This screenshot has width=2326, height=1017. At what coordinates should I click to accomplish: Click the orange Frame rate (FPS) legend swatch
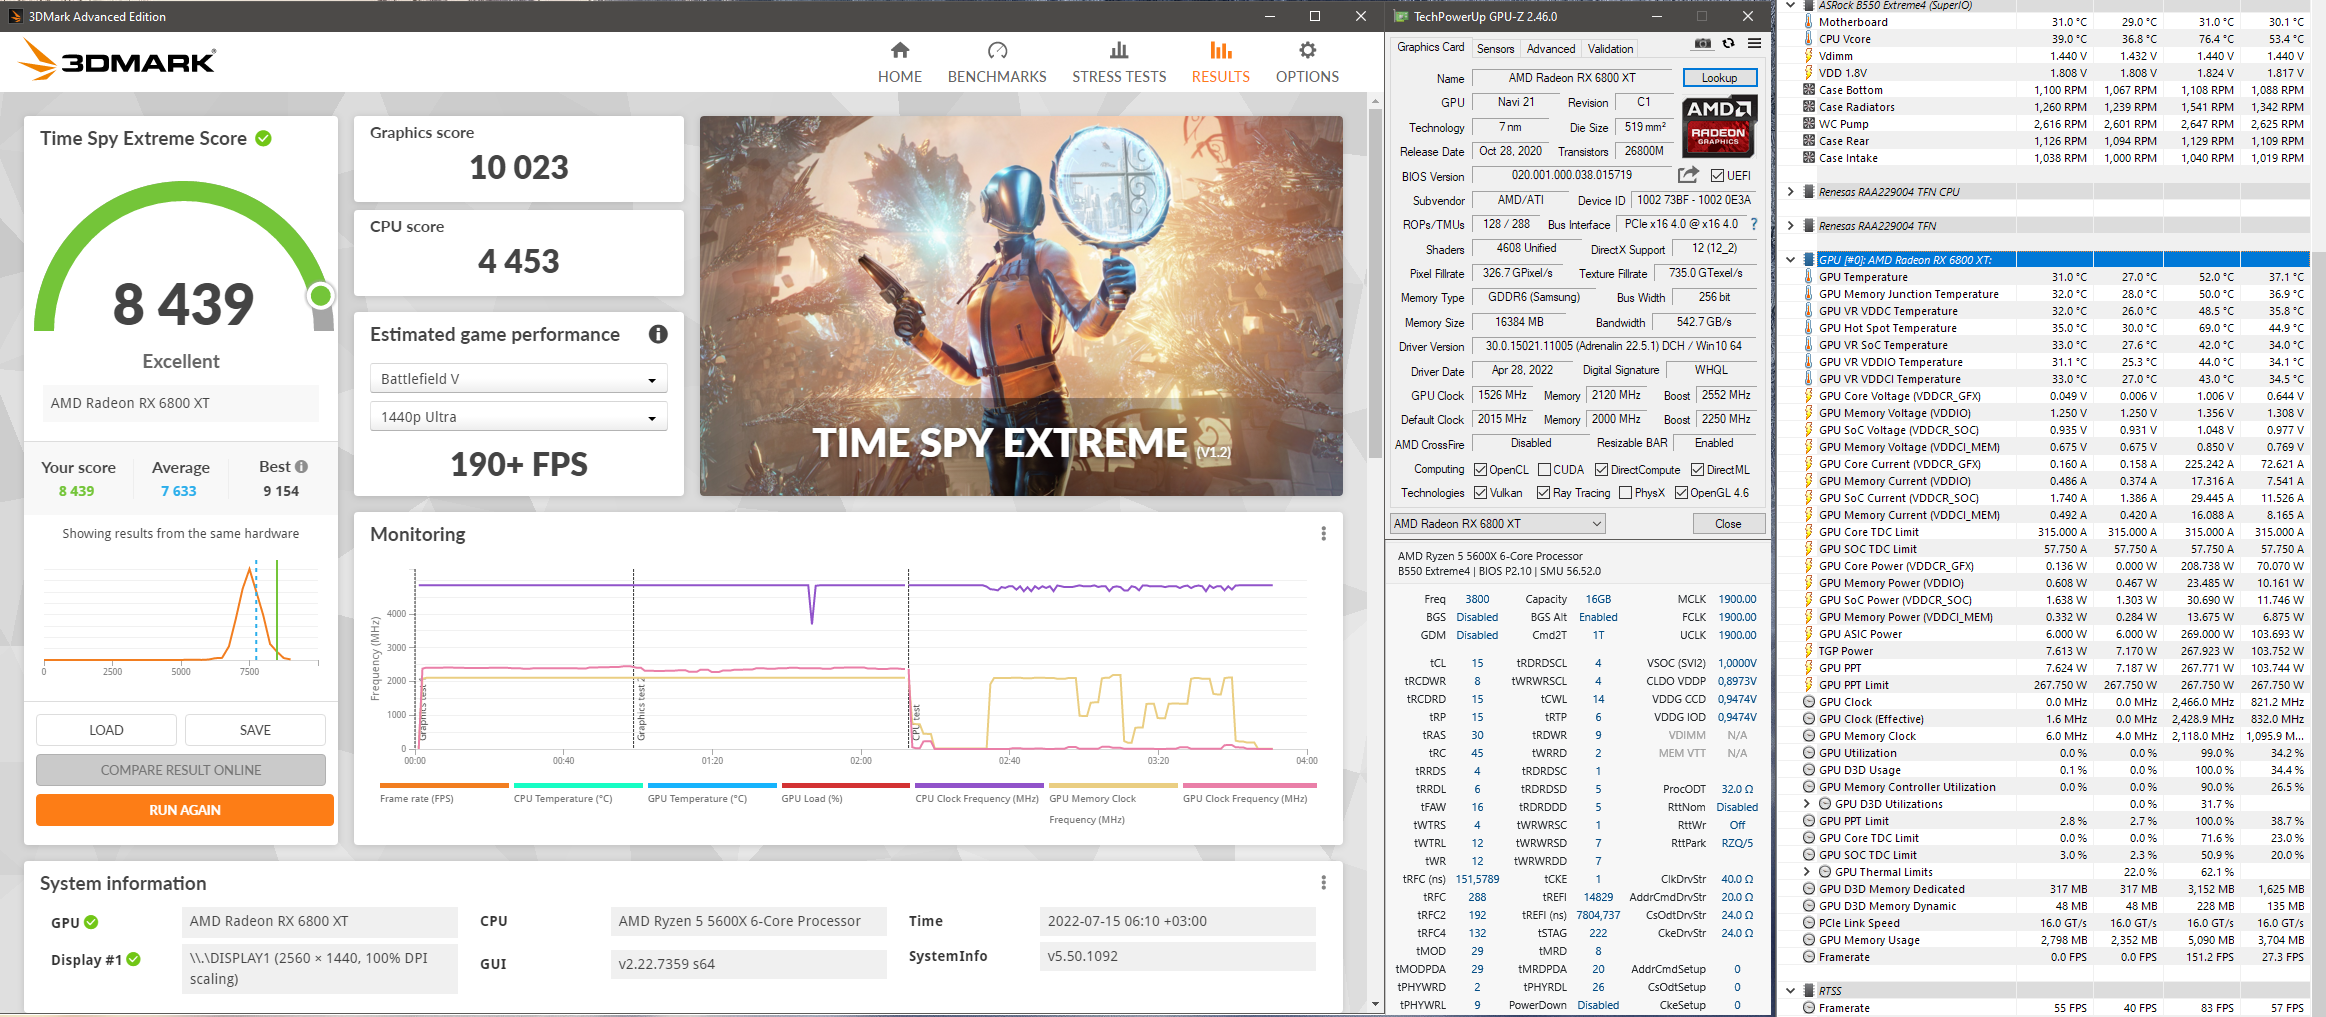tap(444, 786)
